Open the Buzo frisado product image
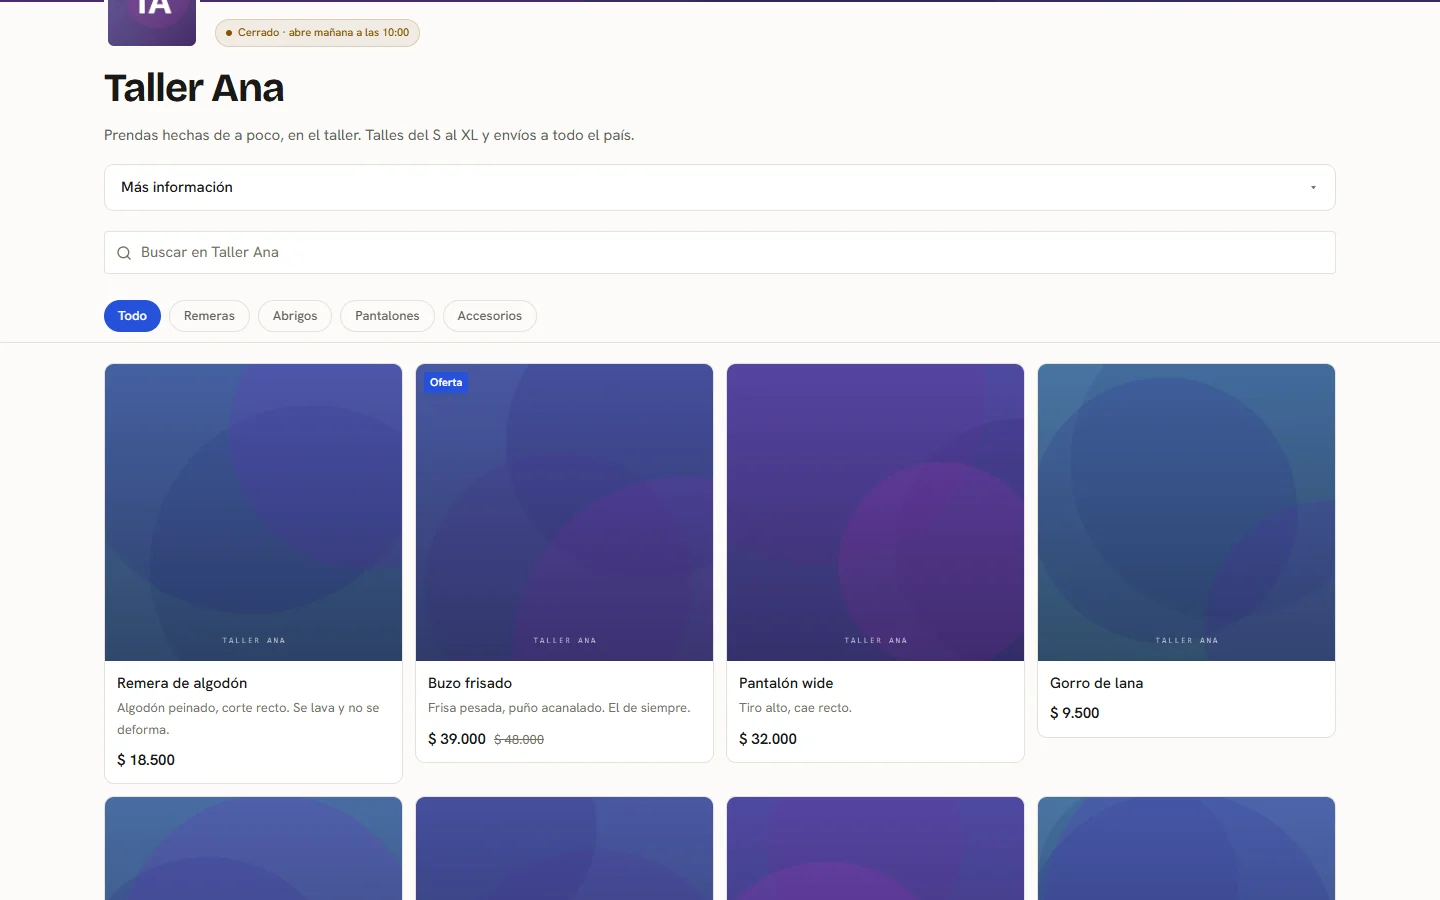 point(564,512)
